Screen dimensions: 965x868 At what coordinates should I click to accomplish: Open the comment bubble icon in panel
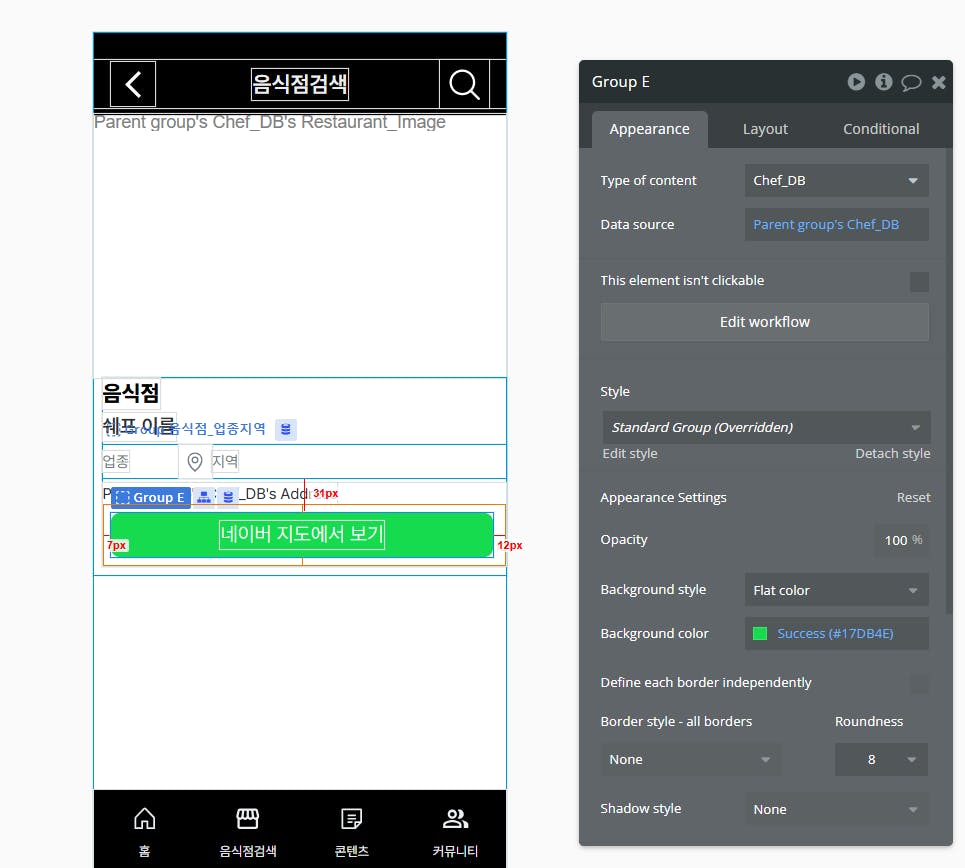(911, 82)
